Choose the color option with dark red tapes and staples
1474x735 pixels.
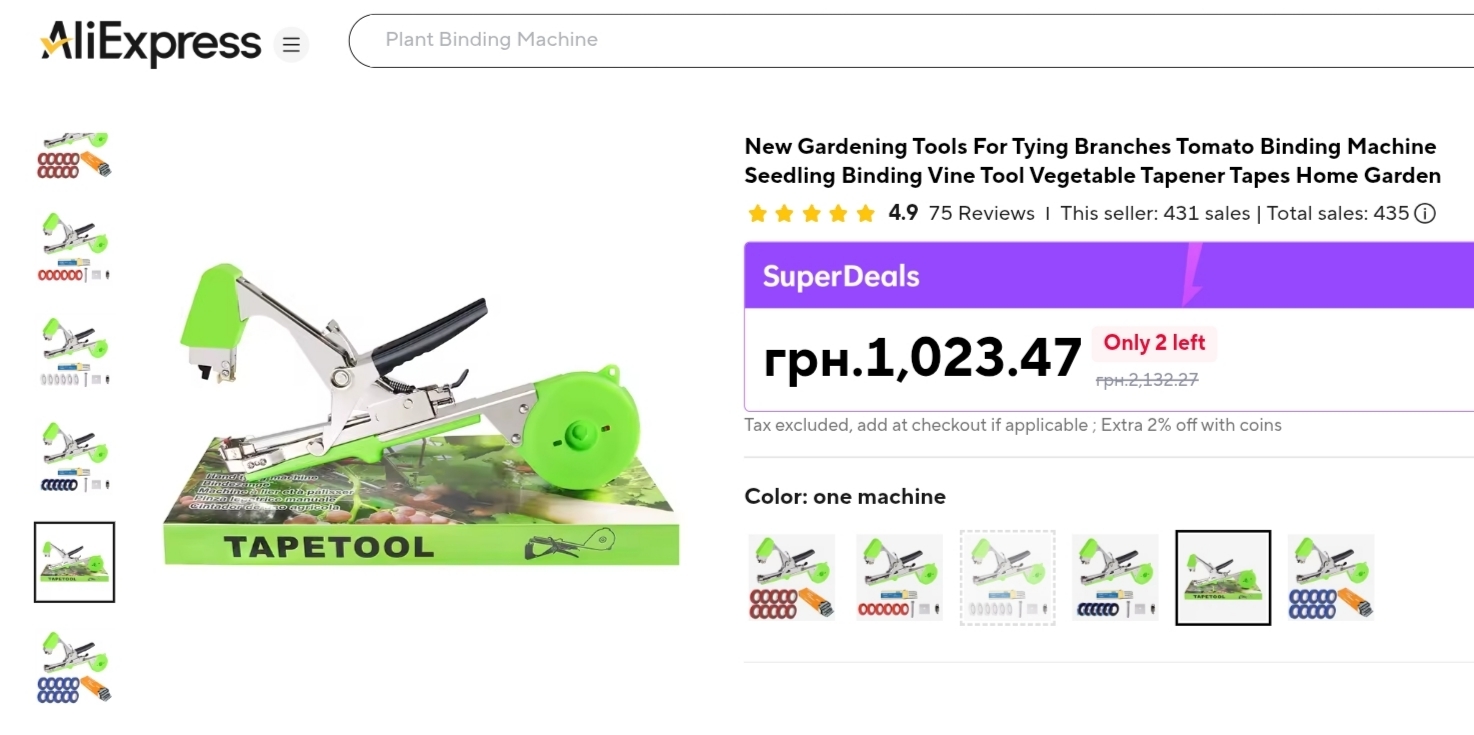(791, 577)
